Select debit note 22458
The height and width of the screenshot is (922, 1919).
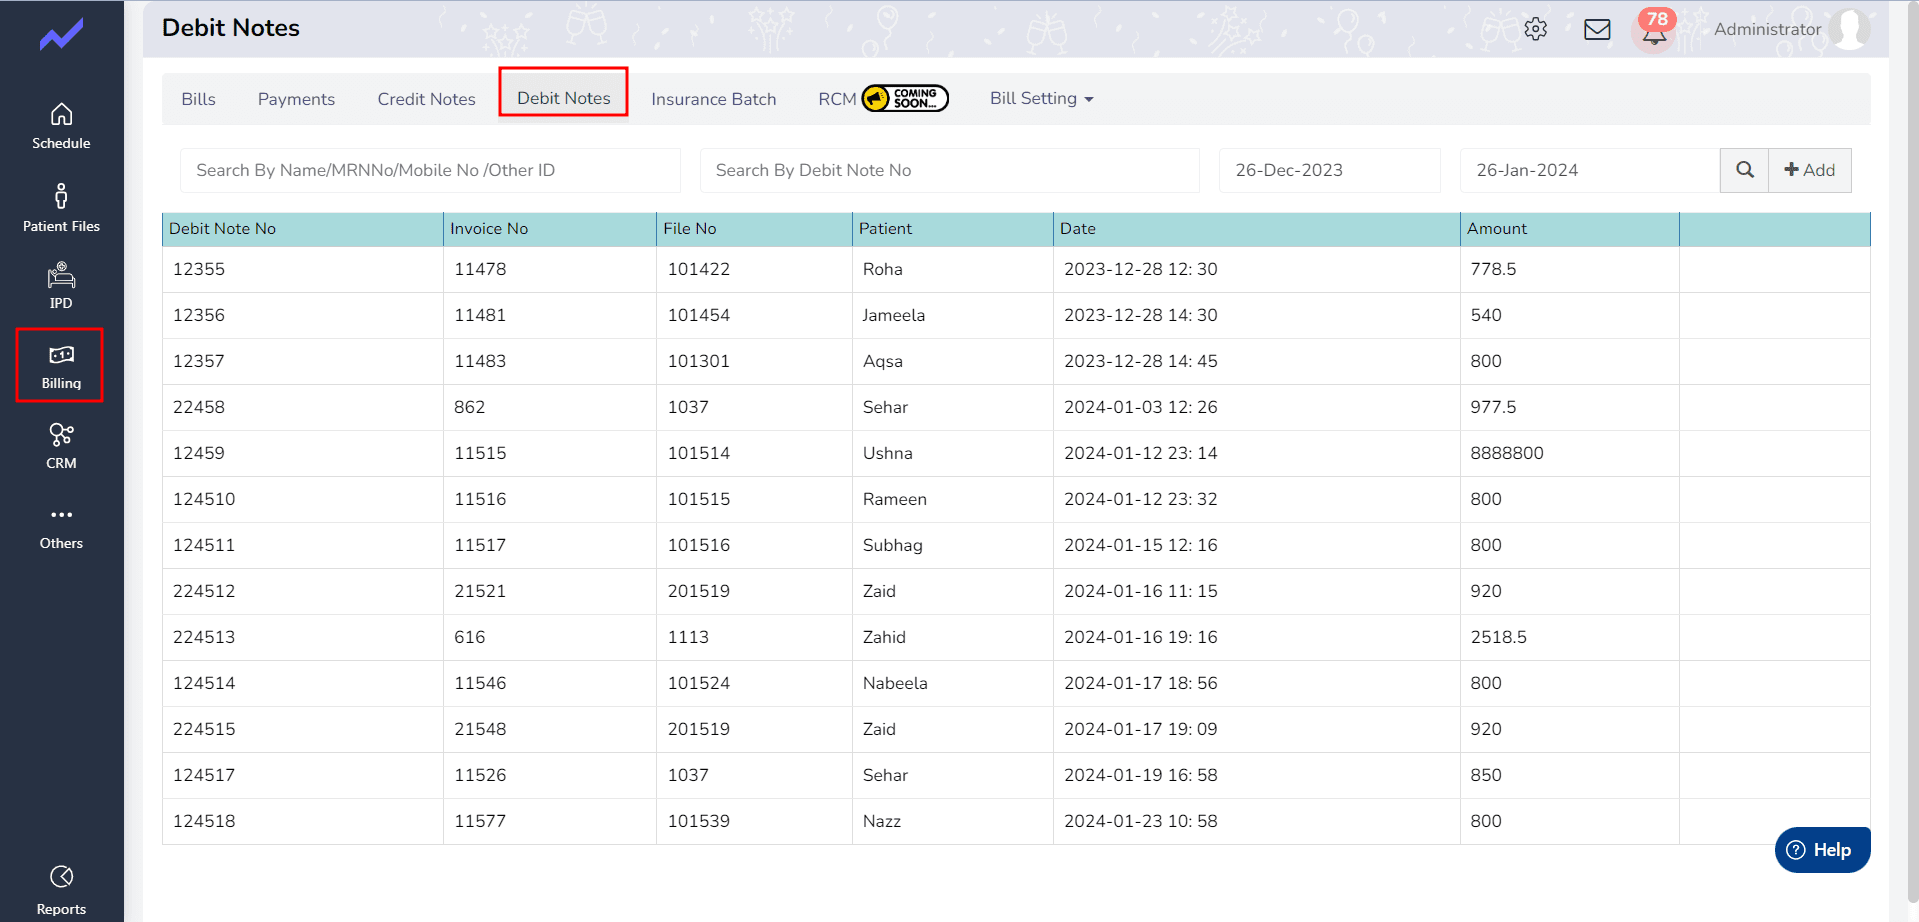point(199,407)
